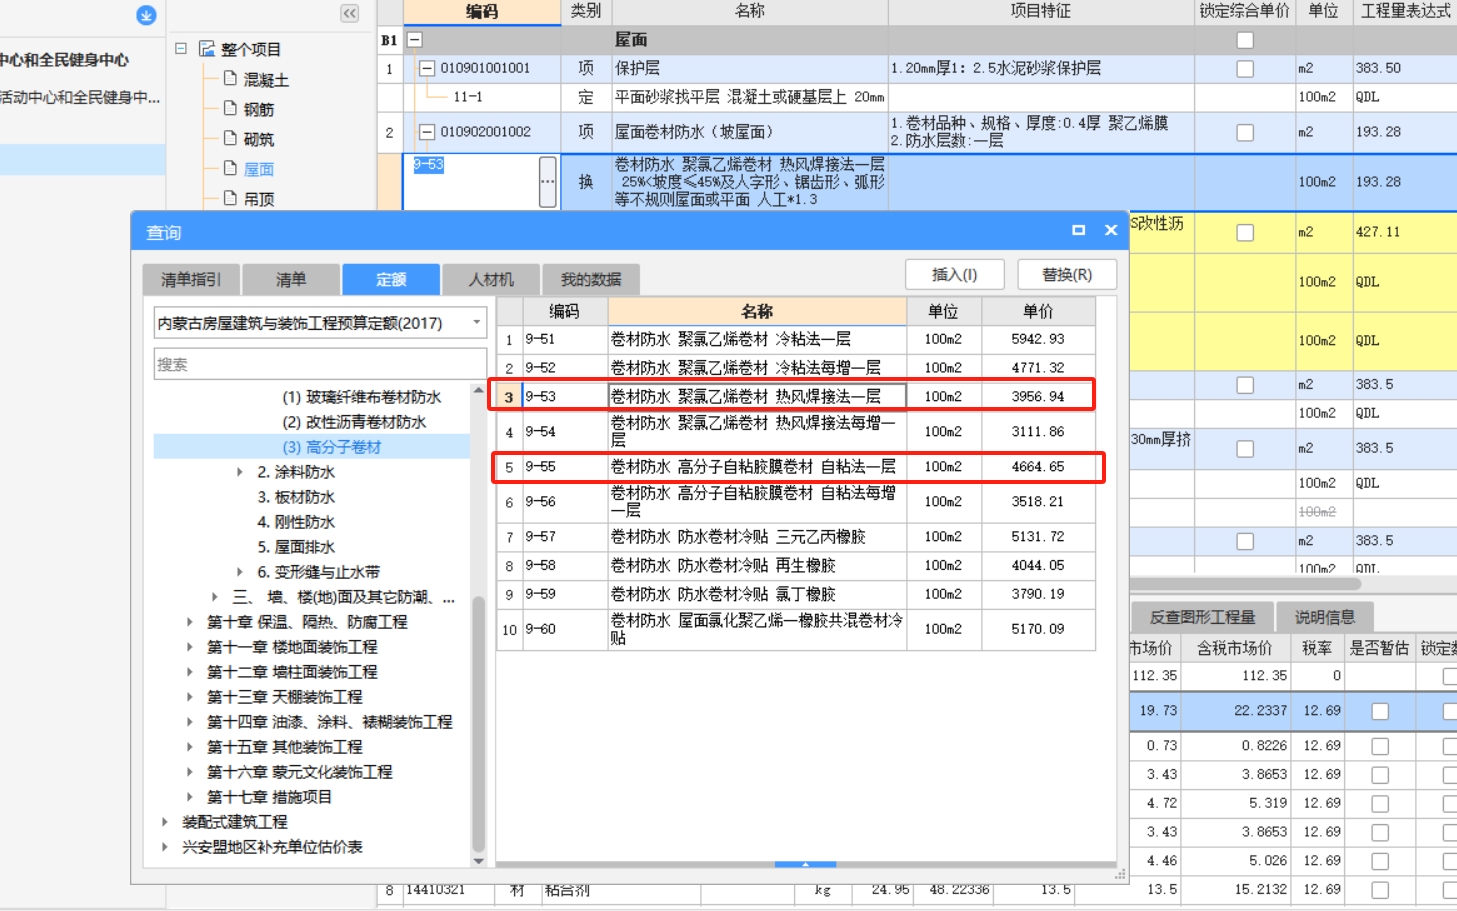Switch to 说明信息 tab
The width and height of the screenshot is (1457, 911).
1325,617
